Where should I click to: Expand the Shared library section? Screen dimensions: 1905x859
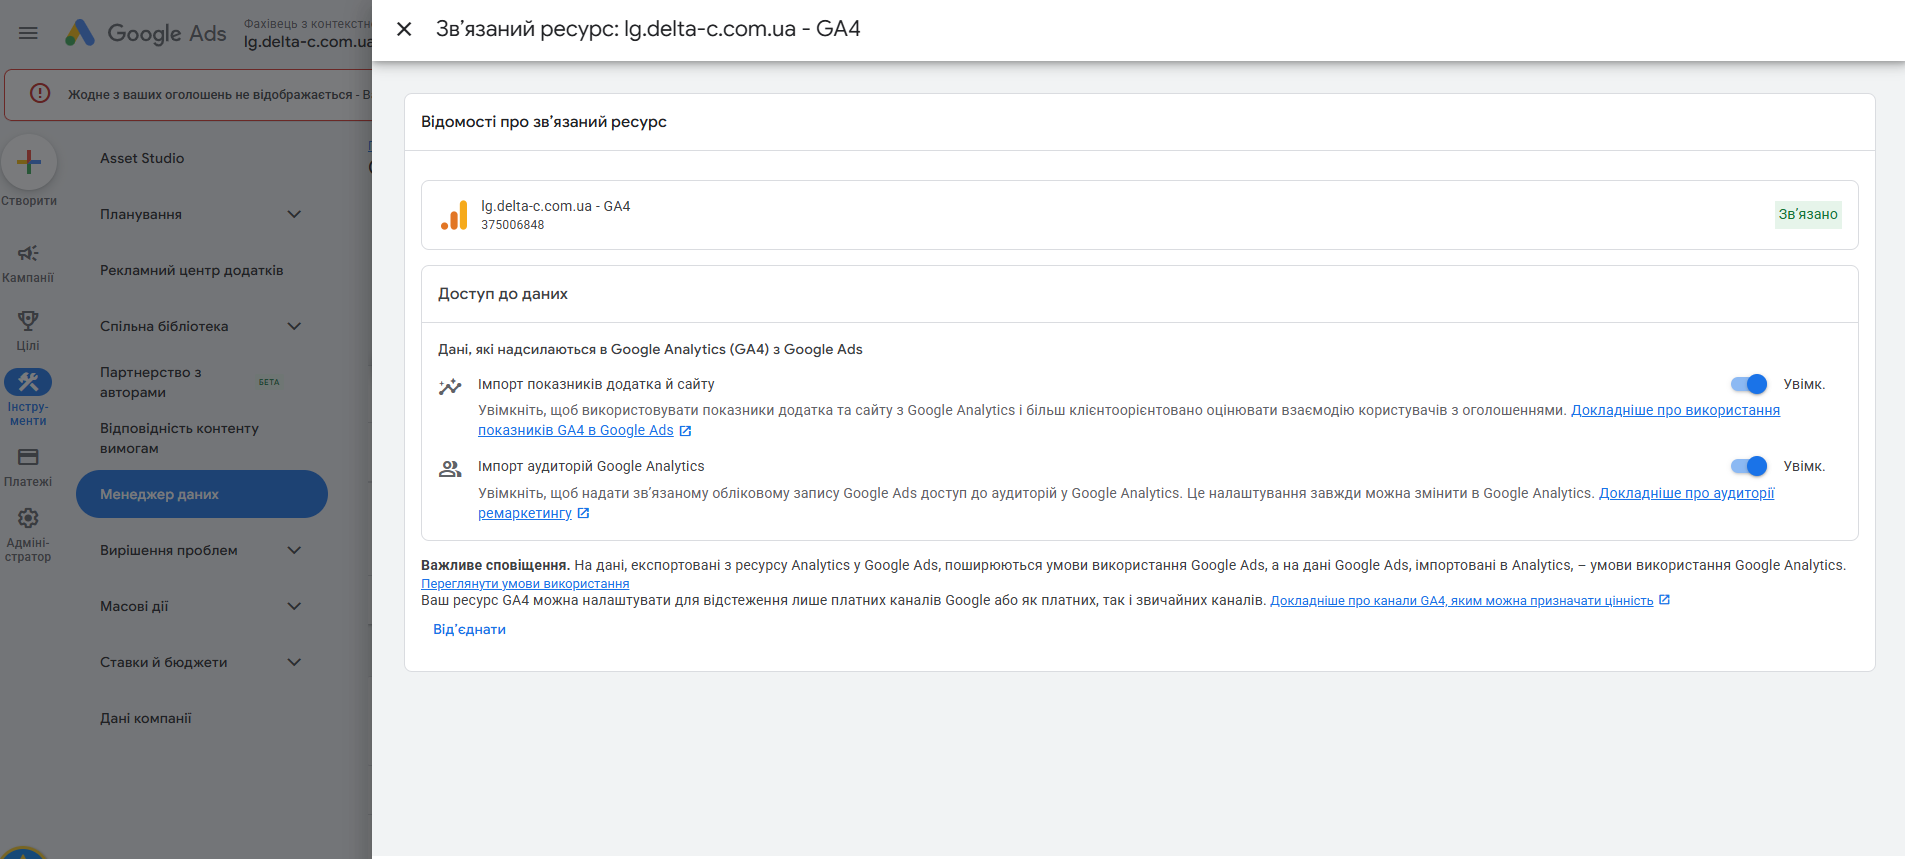[x=294, y=326]
